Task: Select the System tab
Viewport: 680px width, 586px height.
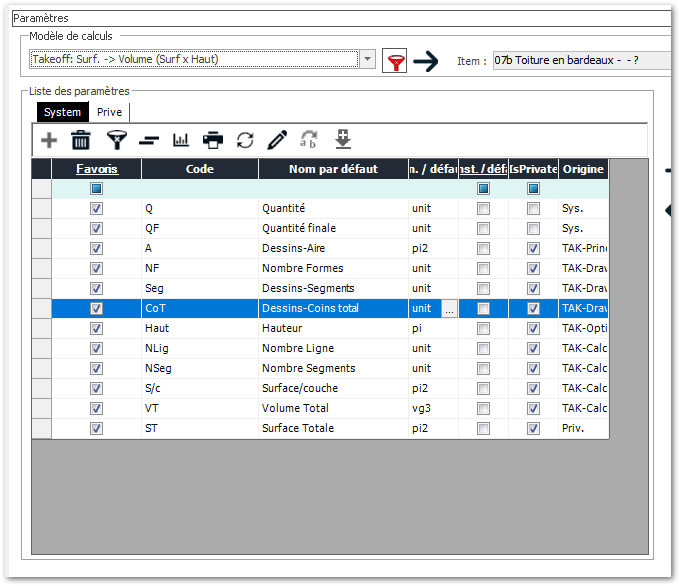Action: [62, 112]
